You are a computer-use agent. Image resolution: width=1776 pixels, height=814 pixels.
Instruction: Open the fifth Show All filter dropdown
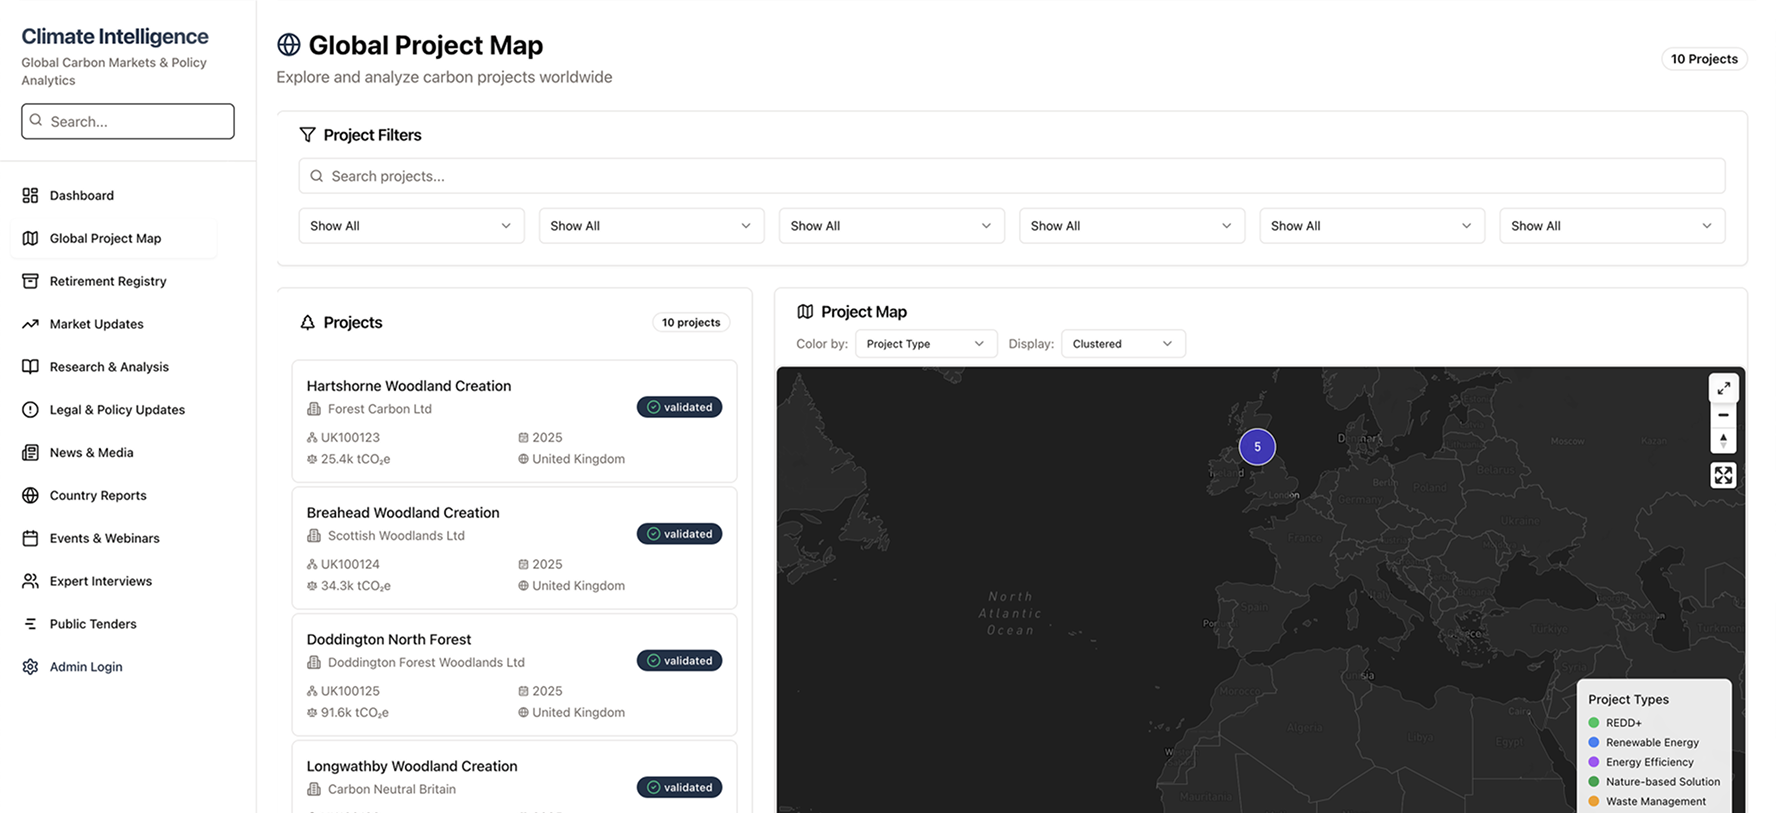(x=1372, y=226)
